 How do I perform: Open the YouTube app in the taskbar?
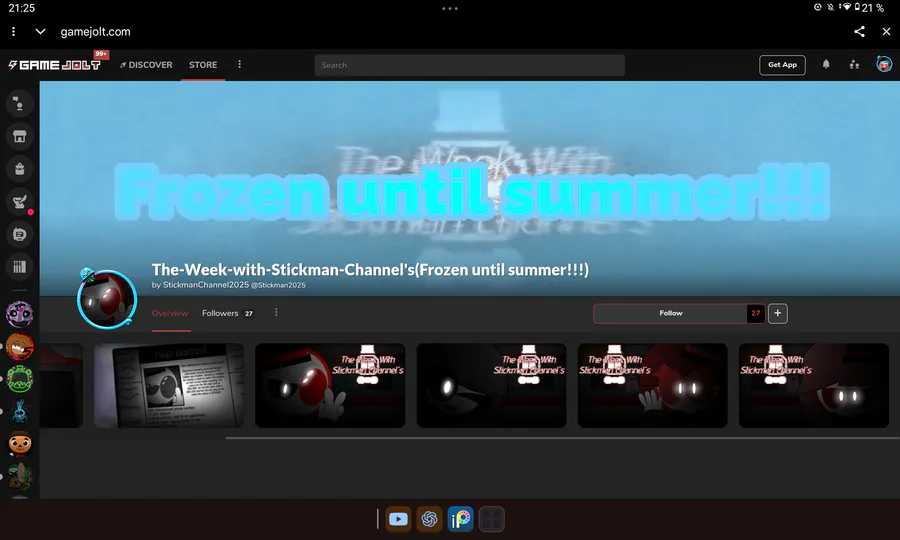click(398, 519)
